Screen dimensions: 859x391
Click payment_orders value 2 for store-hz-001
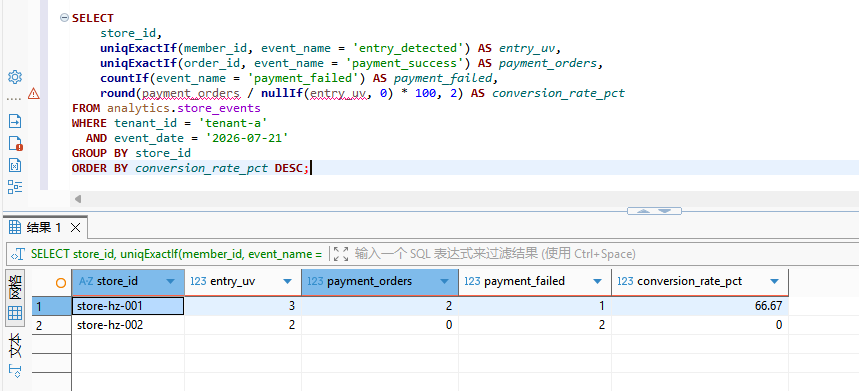[x=380, y=306]
